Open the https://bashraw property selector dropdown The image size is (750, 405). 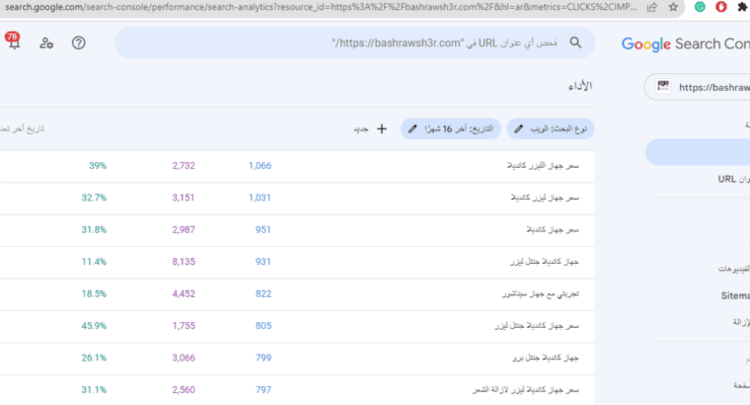click(x=697, y=87)
